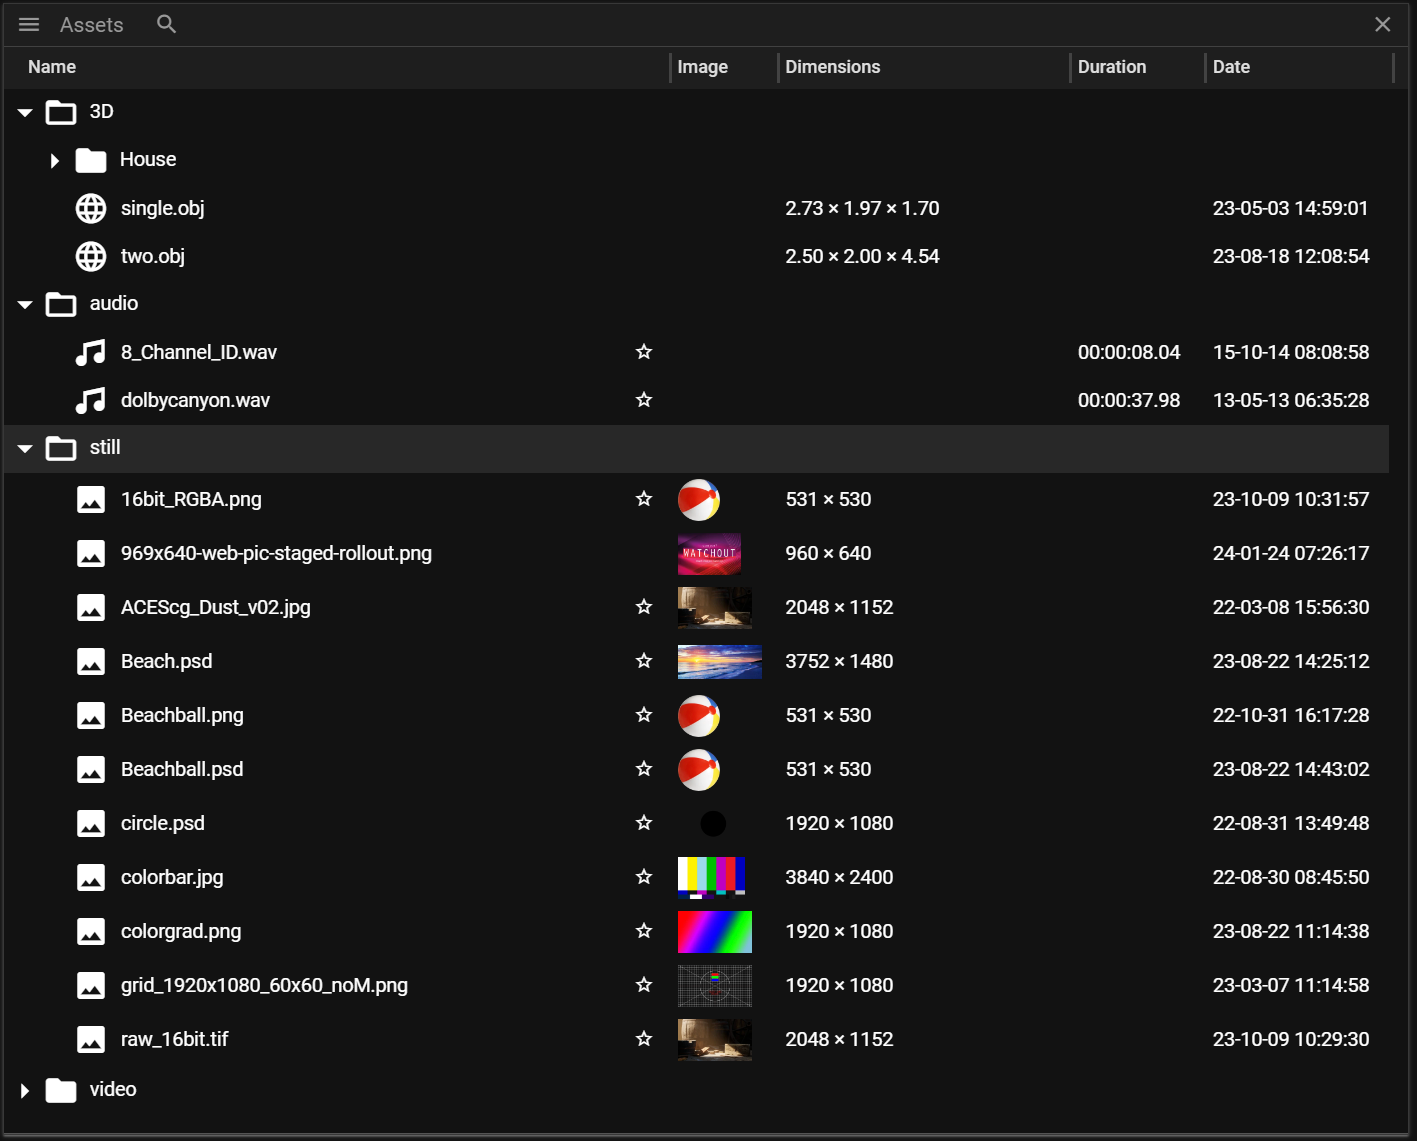1417x1141 pixels.
Task: Toggle the star for dolbycanyon.wav
Action: tap(644, 399)
